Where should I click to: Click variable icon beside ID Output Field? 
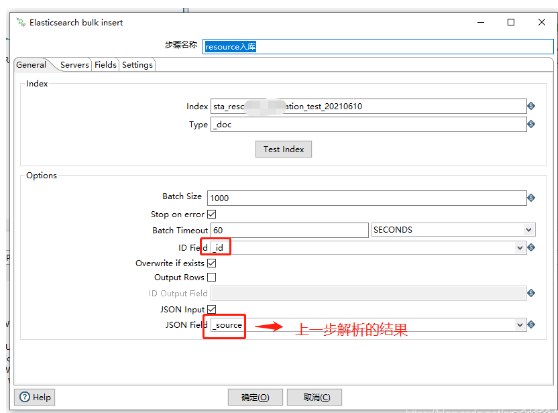click(531, 293)
